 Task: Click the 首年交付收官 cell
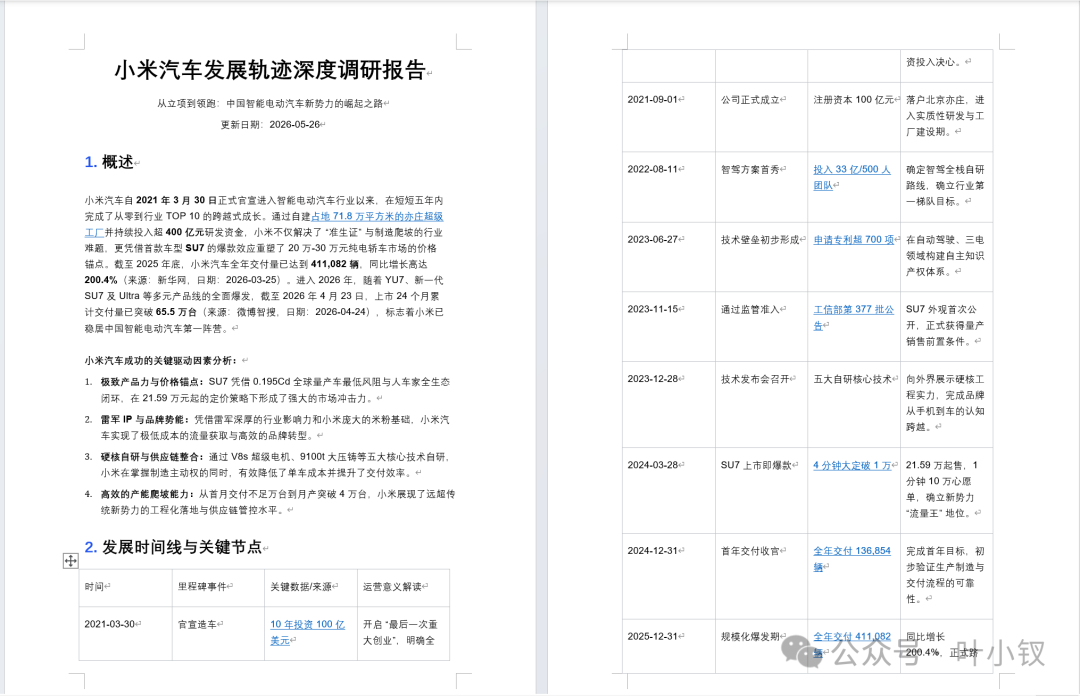coord(761,576)
